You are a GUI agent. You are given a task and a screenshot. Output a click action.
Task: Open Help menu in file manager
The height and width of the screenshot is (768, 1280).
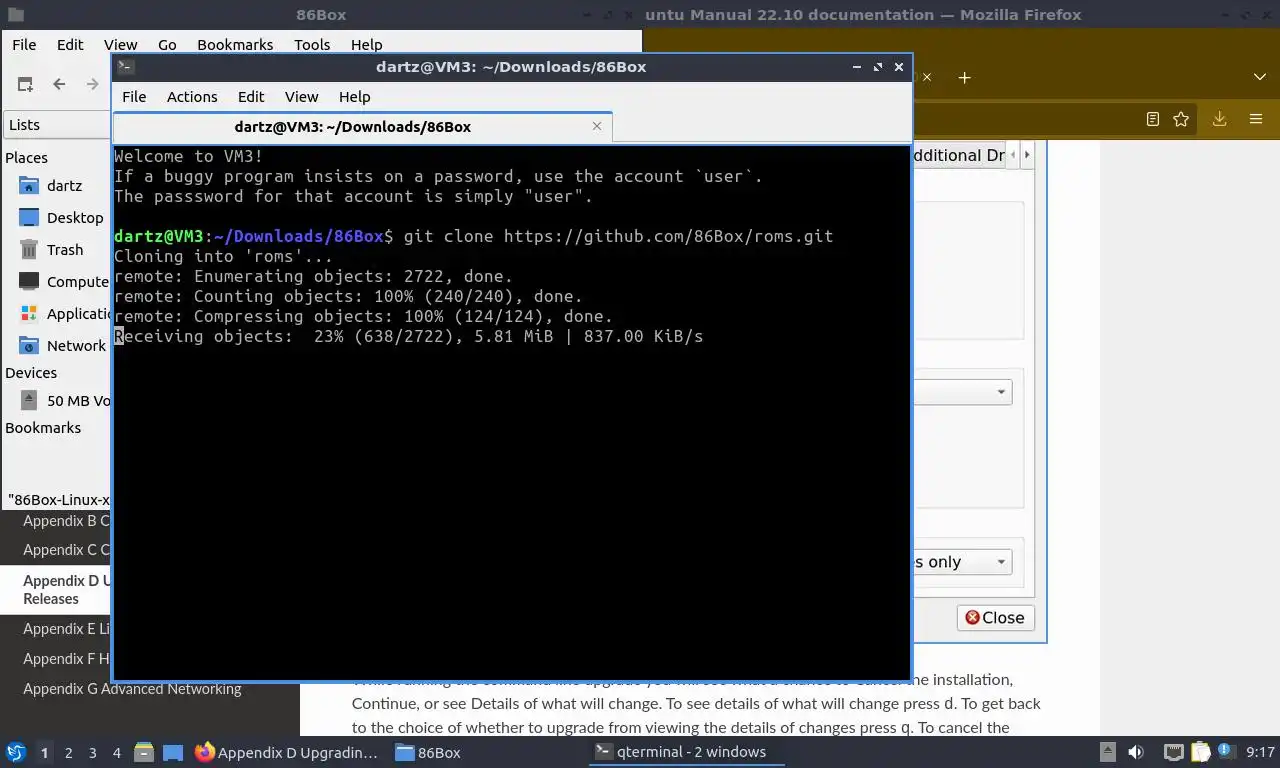366,45
